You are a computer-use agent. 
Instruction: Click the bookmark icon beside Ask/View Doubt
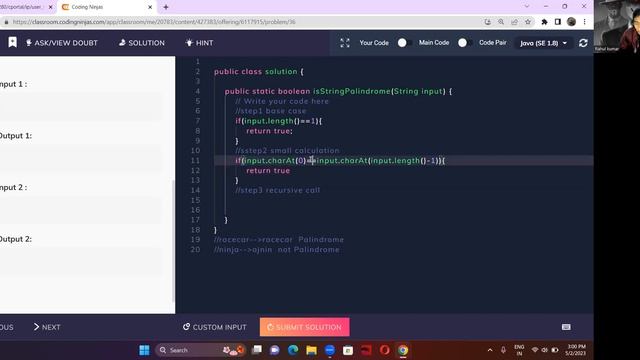click(x=13, y=42)
